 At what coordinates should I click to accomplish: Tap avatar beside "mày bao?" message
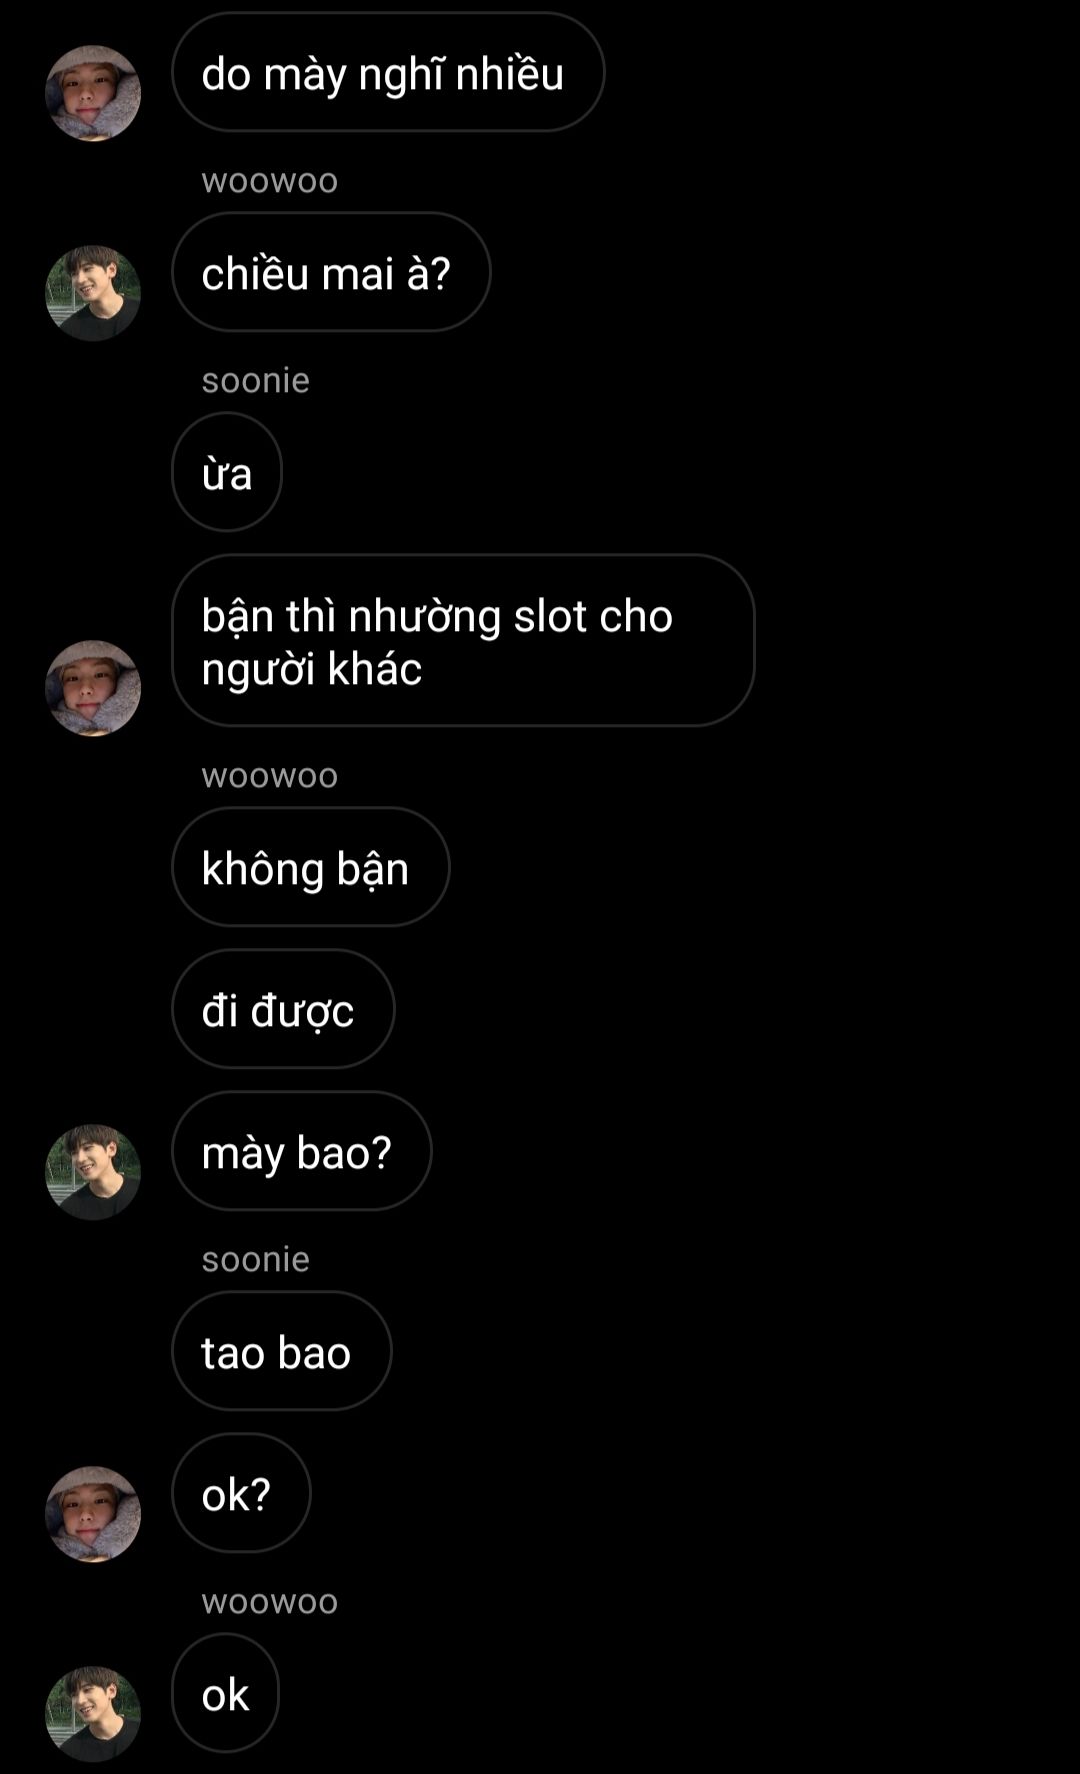point(93,1172)
